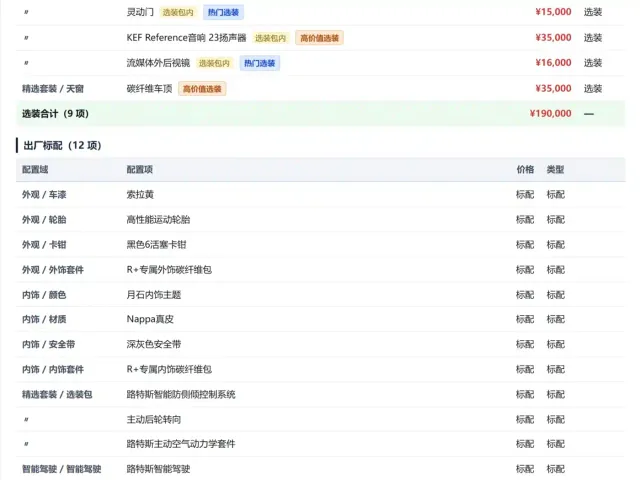The height and width of the screenshot is (480, 640).
Task: Click the 选装包内 tag beside 流媒体外后视镜
Action: click(x=214, y=63)
